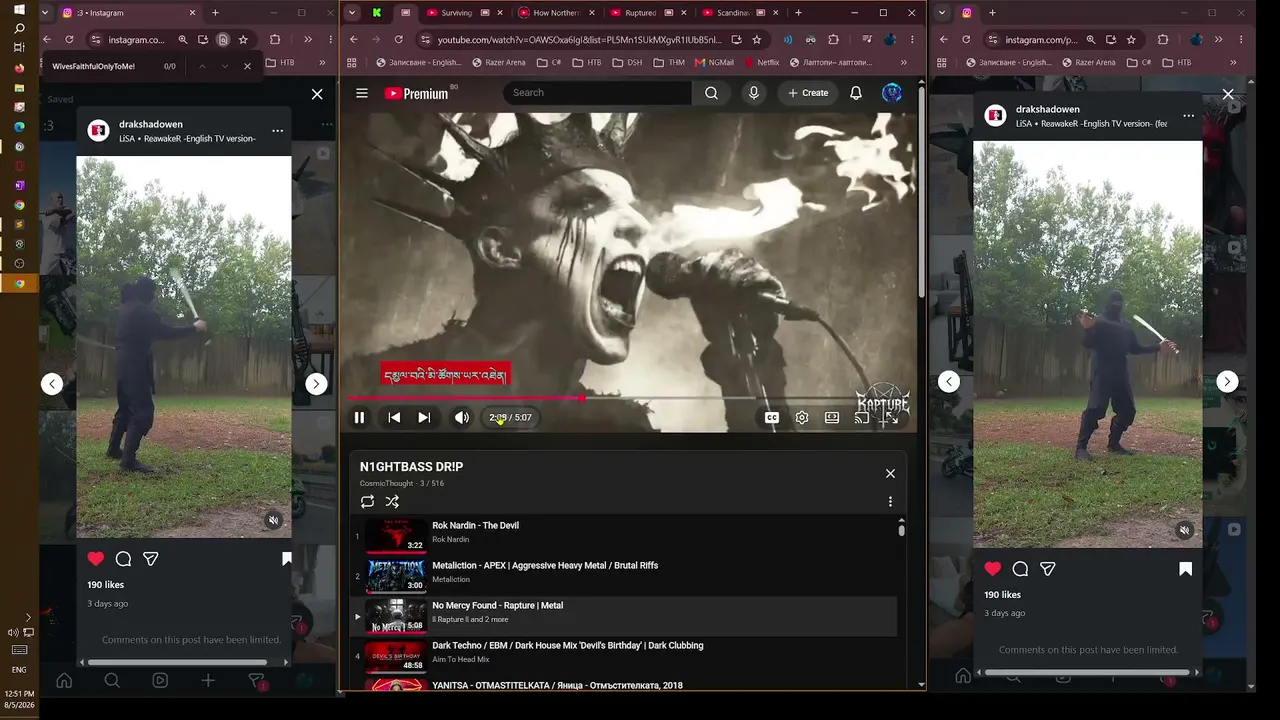This screenshot has height=720, width=1280.
Task: Open Instagram Reels in the left window
Action: (160, 681)
